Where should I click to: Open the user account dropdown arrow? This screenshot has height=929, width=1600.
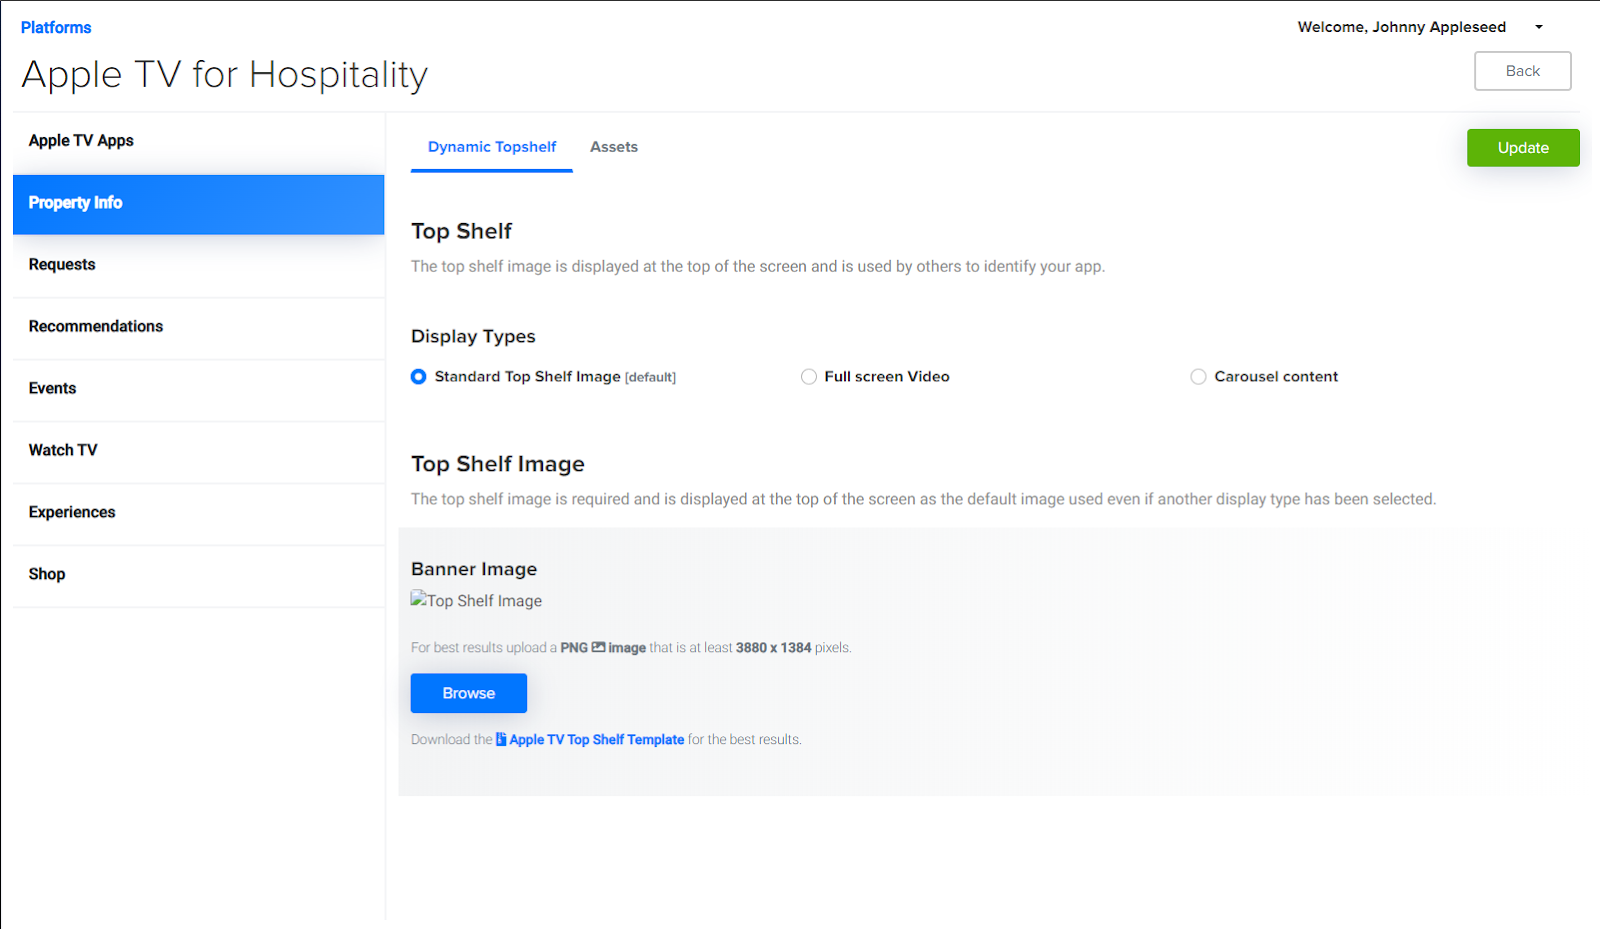1539,27
